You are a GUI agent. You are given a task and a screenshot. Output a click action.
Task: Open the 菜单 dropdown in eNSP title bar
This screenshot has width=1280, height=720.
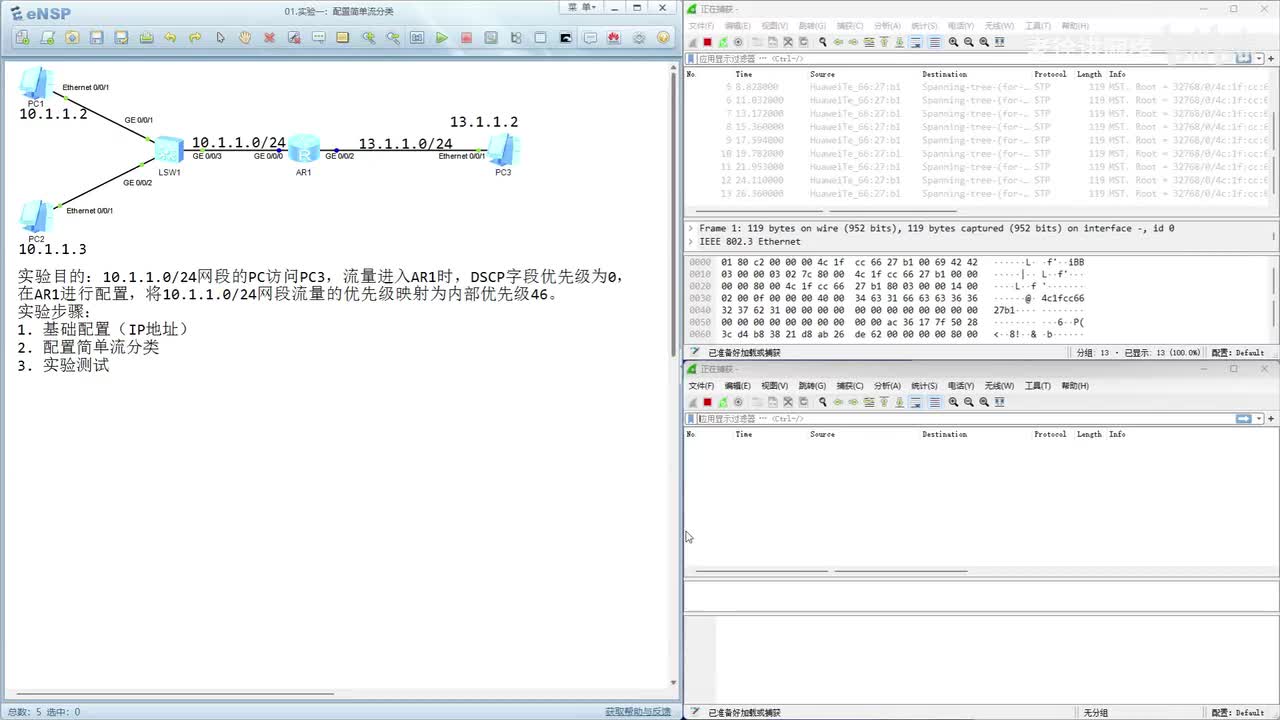(583, 7)
